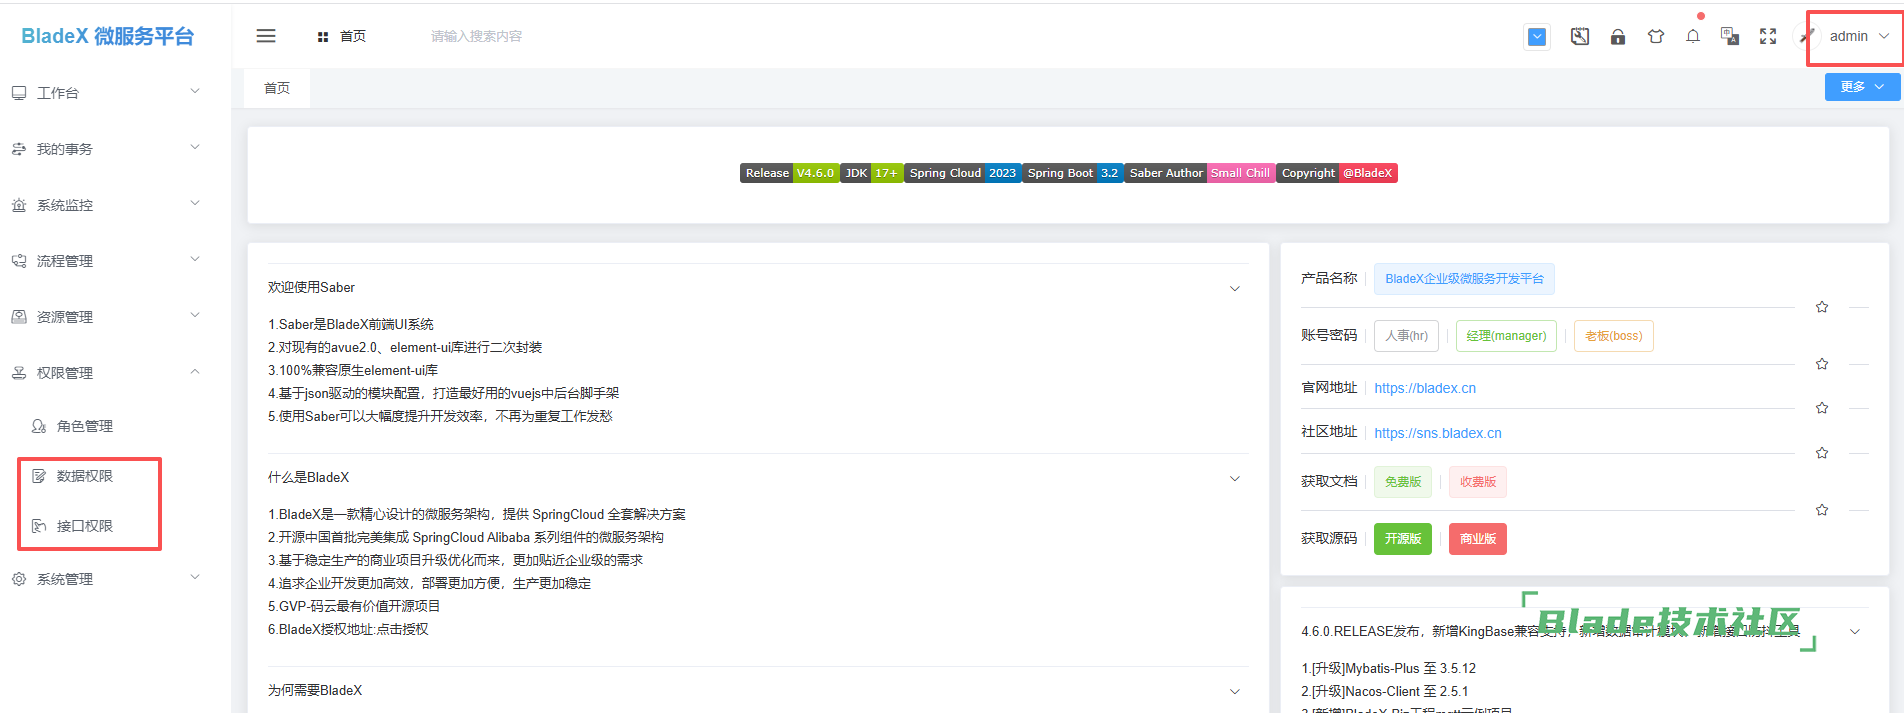Viewport: 1904px width, 713px height.
Task: Expand the 为何需要BladeX section
Action: point(1234,691)
